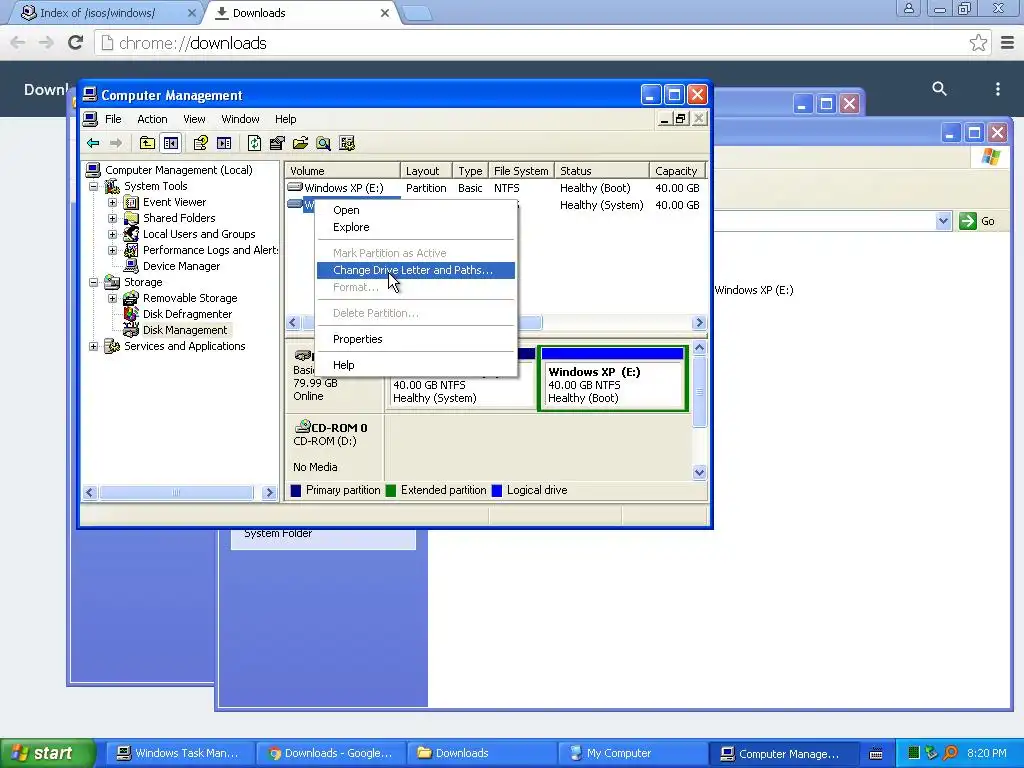Select Disk Defragmenter in the tree
1024x768 pixels.
coord(187,314)
